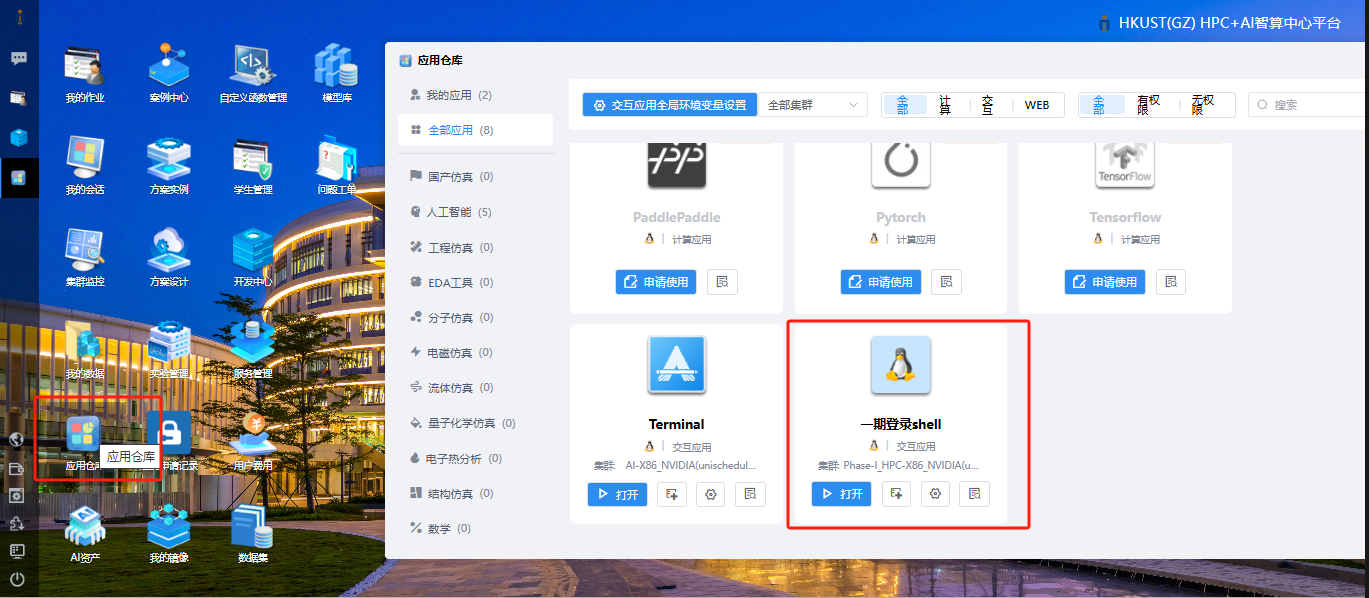Click 申请使用 button for PaddlePaddle
The width and height of the screenshot is (1369, 598).
pos(655,282)
